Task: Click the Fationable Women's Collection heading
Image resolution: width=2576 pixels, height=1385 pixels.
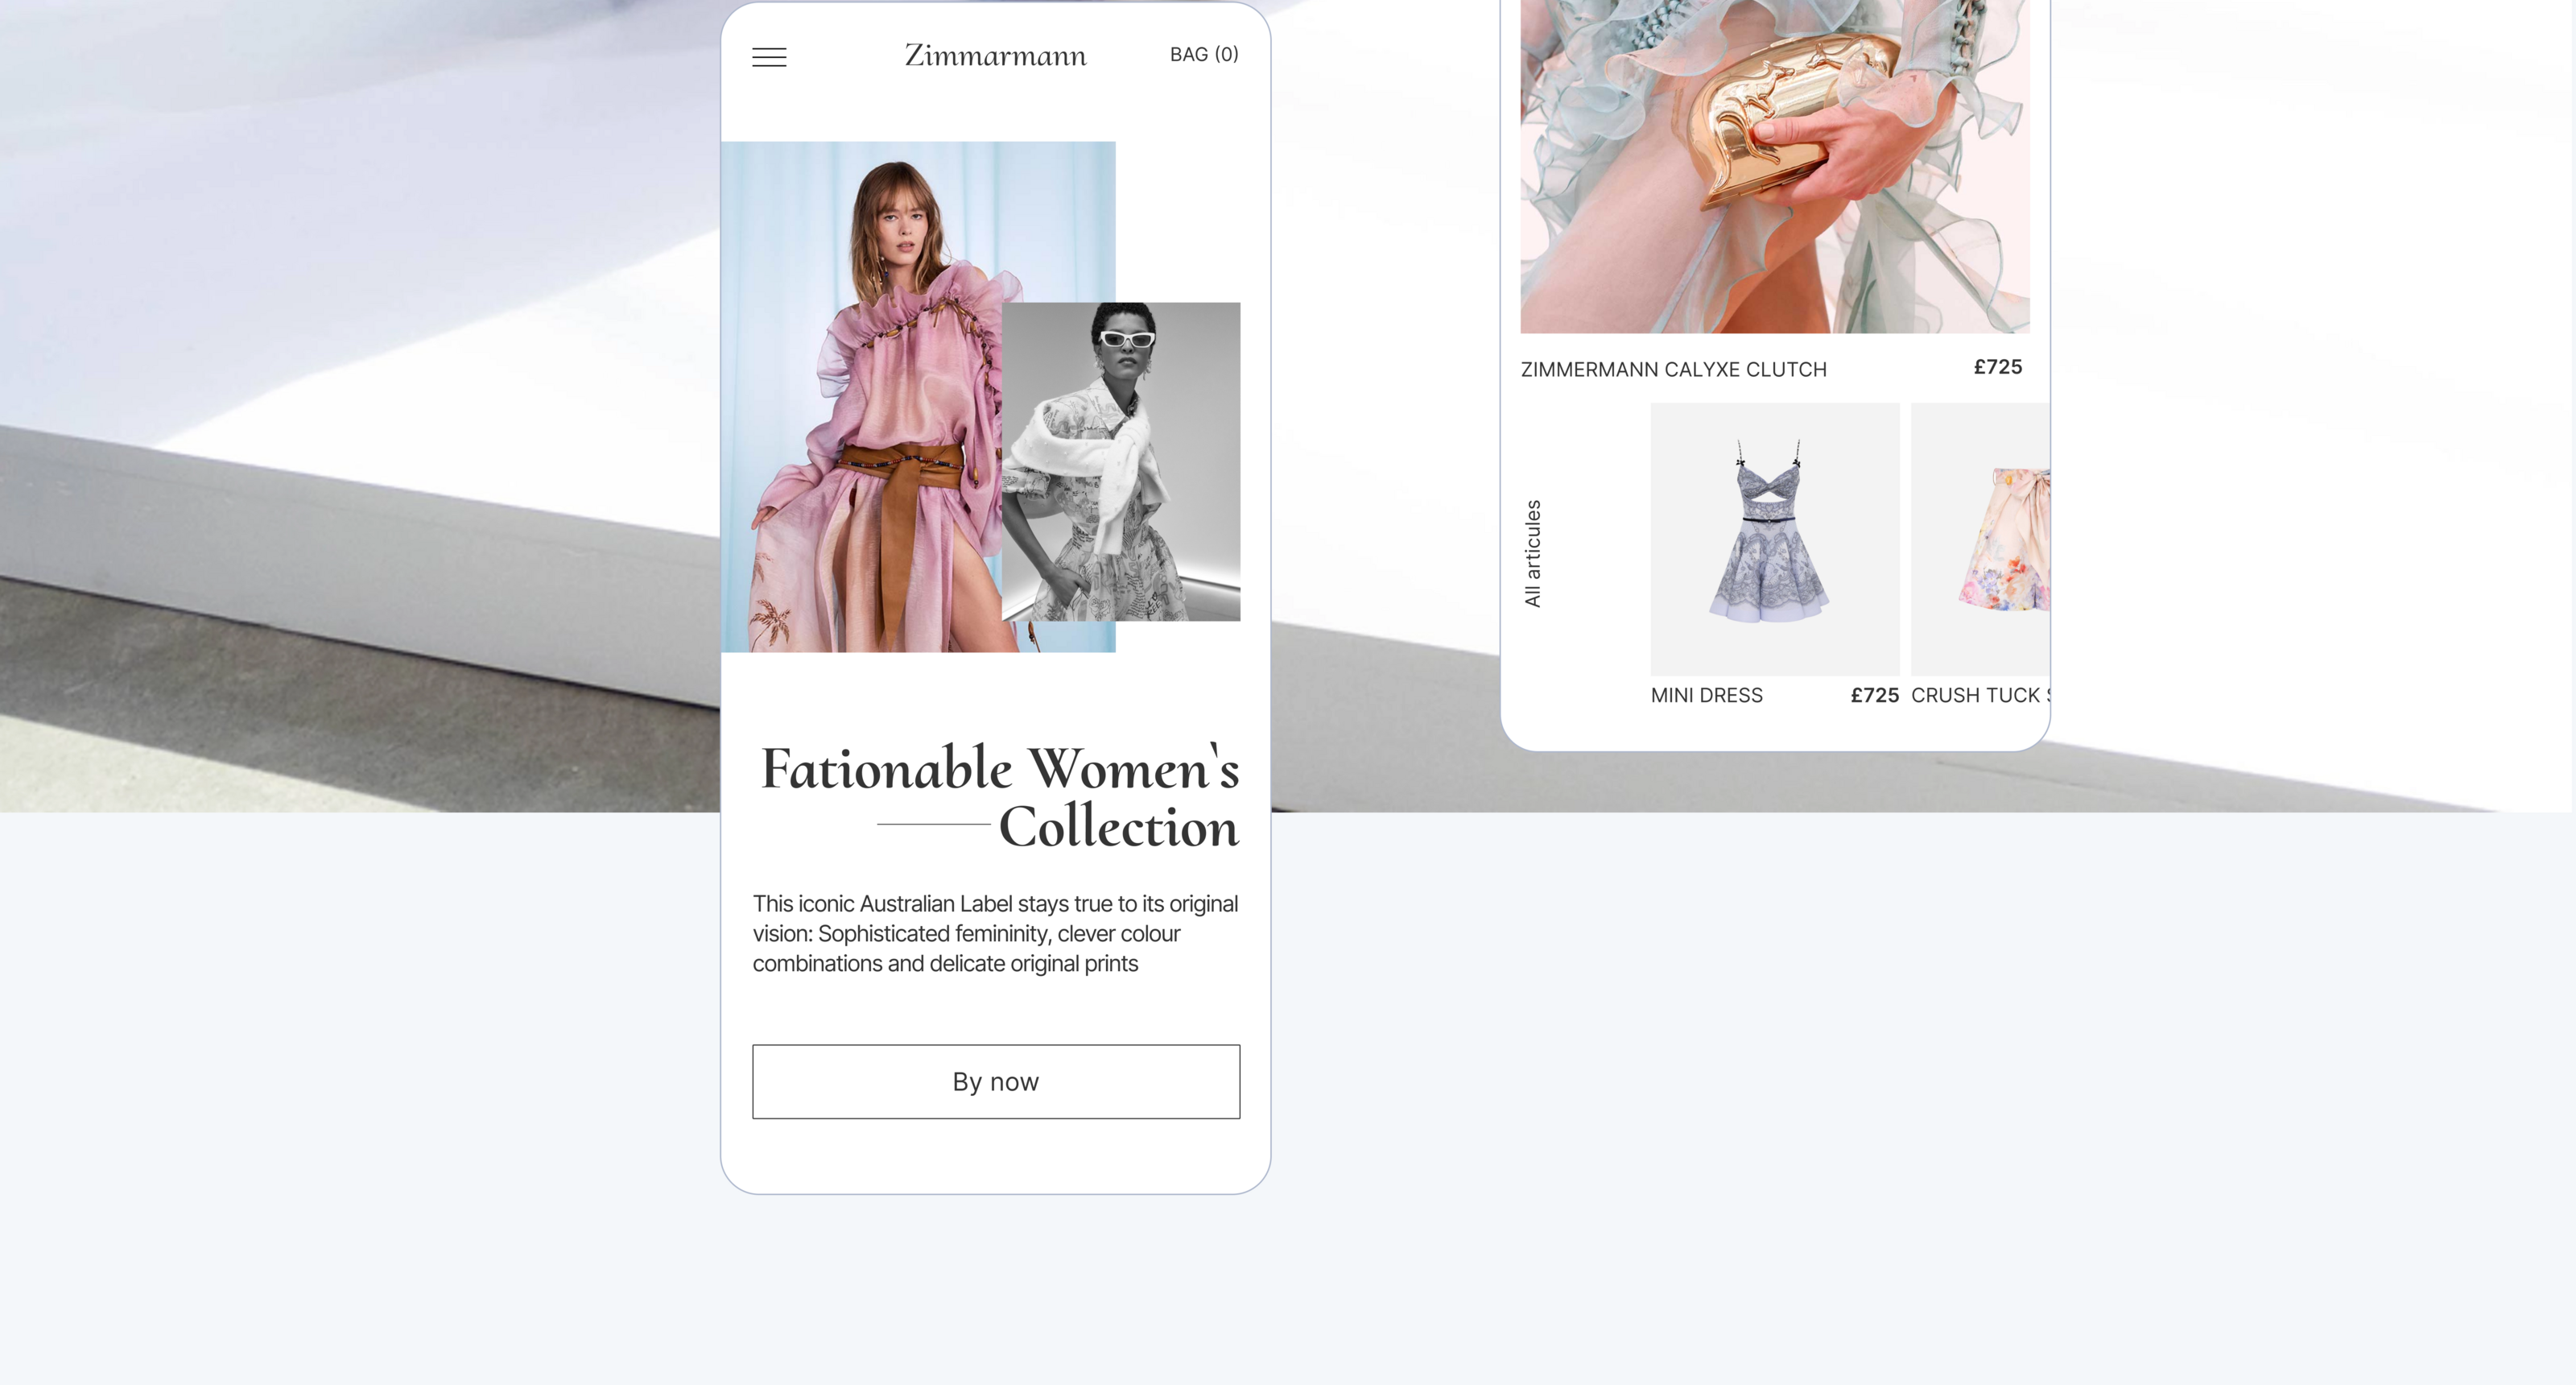Action: tap(999, 768)
